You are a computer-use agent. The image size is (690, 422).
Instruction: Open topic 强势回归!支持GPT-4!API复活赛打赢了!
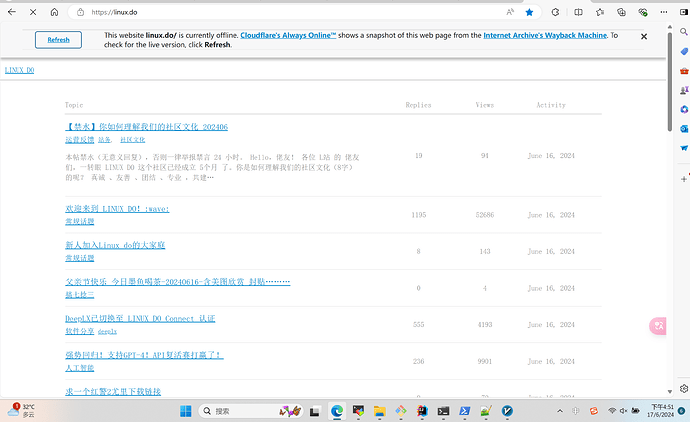[x=144, y=355]
